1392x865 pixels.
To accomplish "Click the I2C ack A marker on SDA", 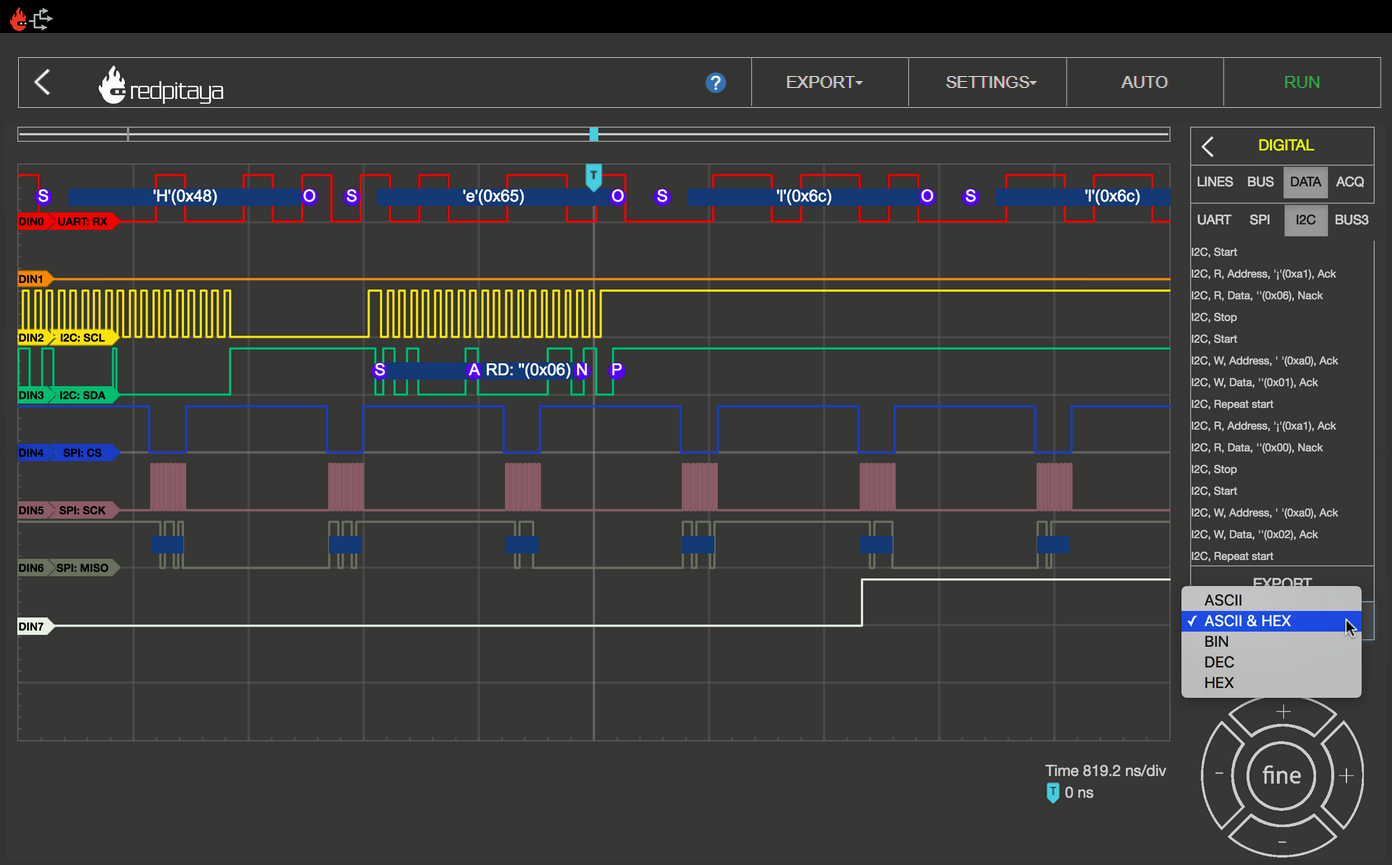I will (x=474, y=370).
